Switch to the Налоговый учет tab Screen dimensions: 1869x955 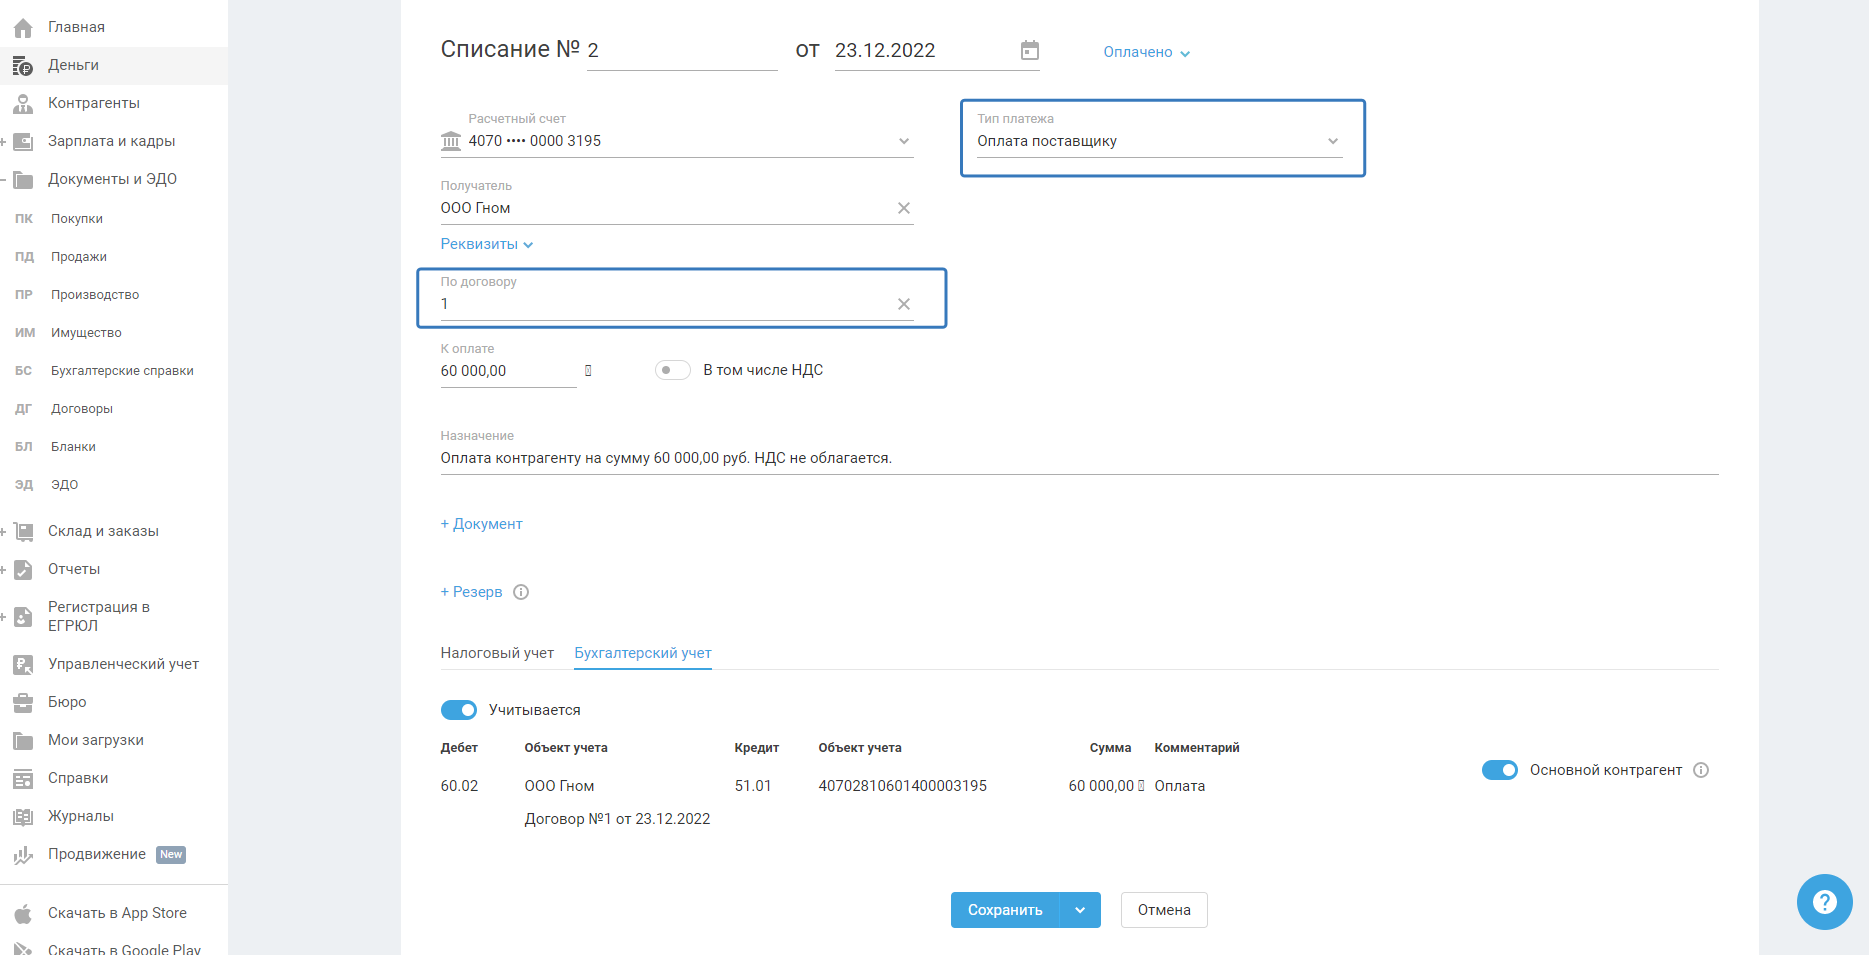point(497,653)
